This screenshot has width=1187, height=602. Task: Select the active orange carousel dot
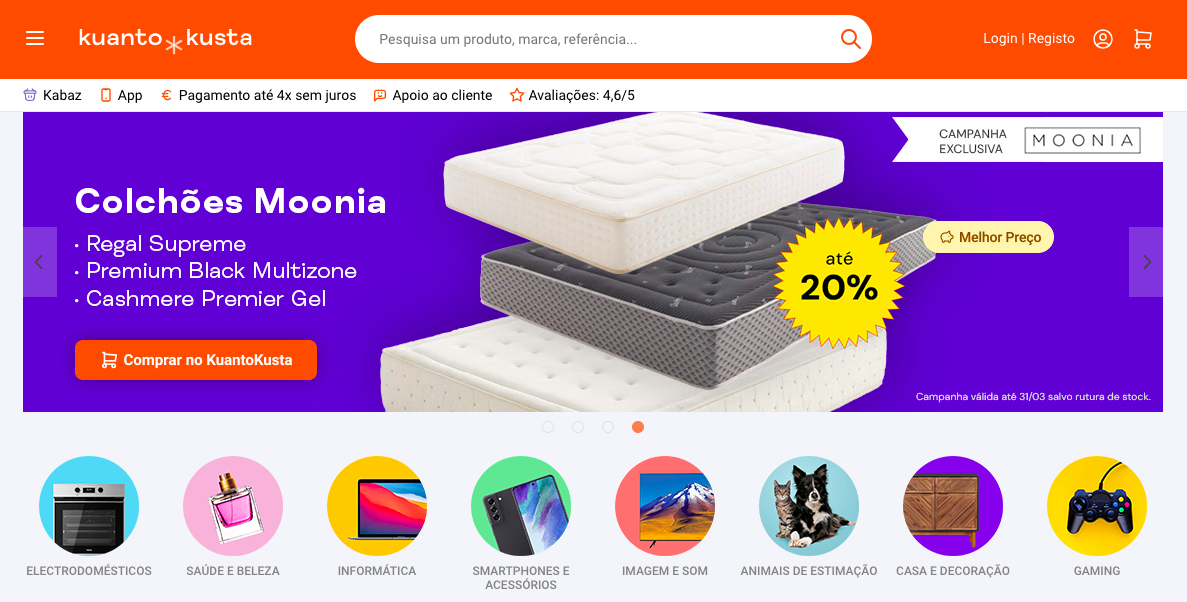637,427
